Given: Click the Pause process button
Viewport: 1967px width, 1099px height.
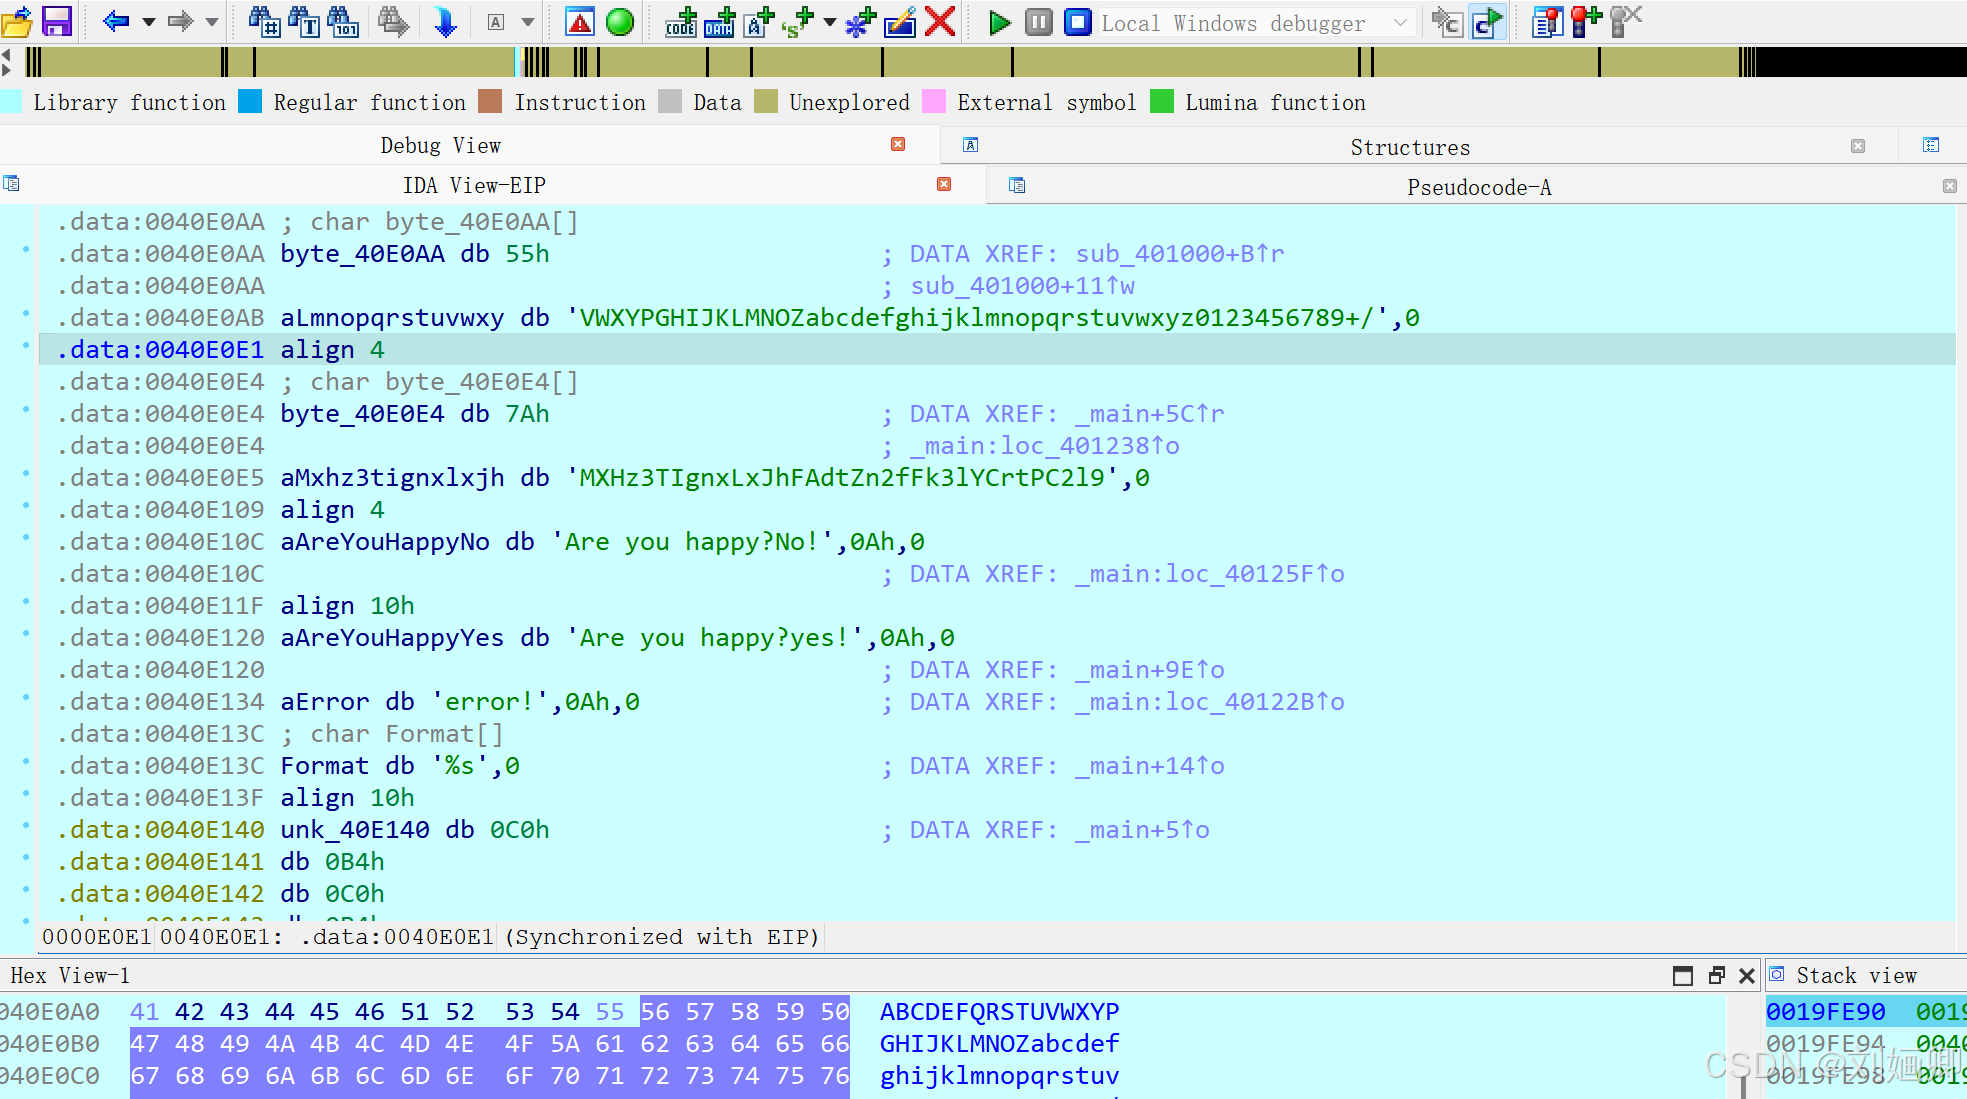Looking at the screenshot, I should (x=1038, y=22).
